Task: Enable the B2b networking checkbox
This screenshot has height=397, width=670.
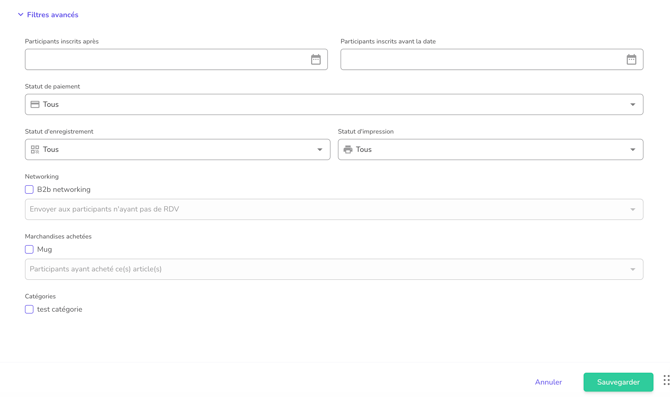Action: point(29,189)
